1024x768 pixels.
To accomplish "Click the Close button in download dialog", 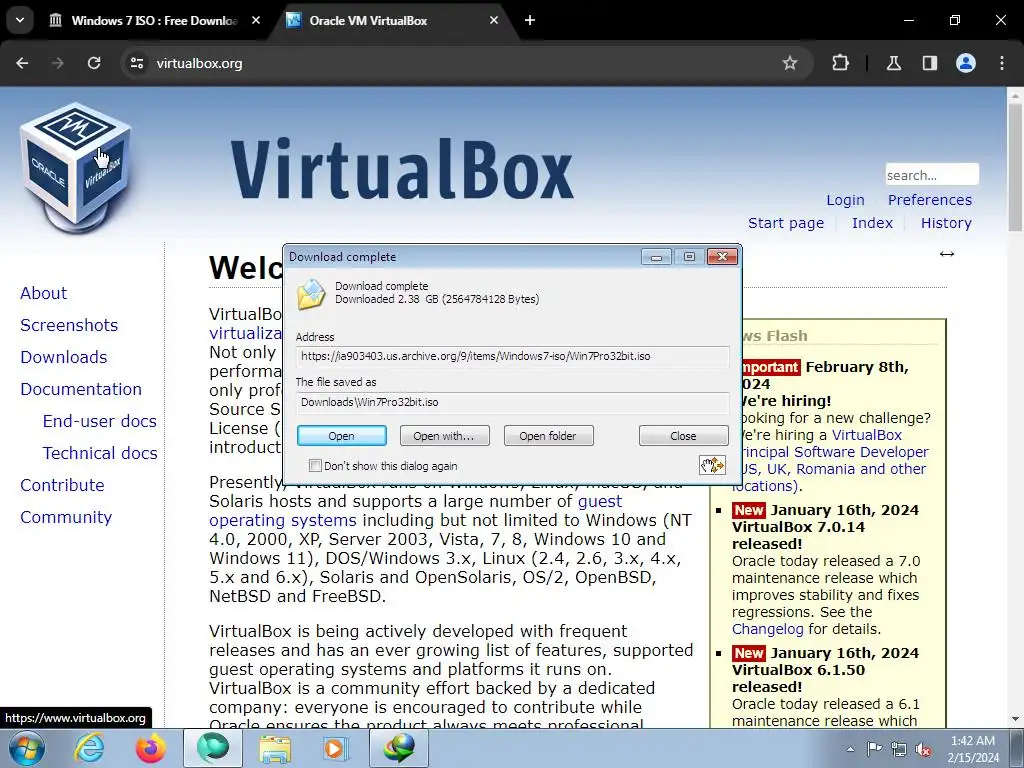I will [683, 436].
